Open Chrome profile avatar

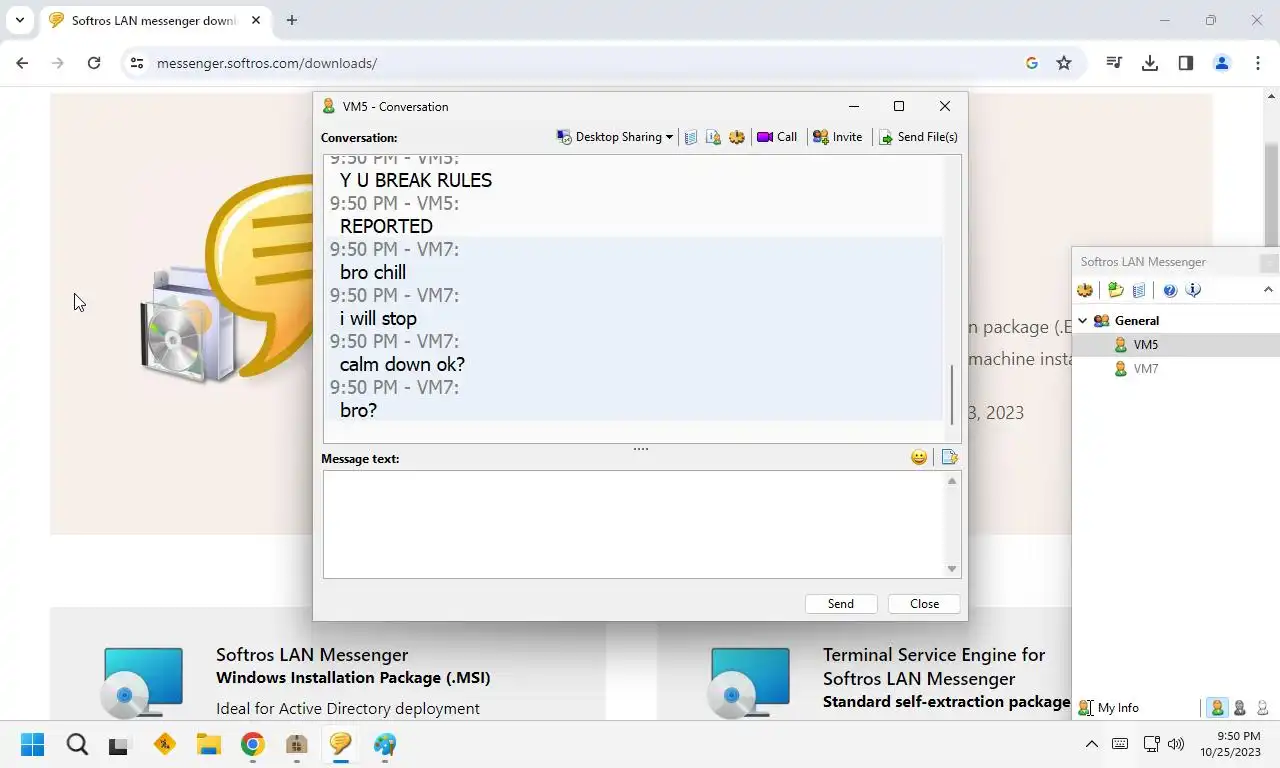point(1222,63)
